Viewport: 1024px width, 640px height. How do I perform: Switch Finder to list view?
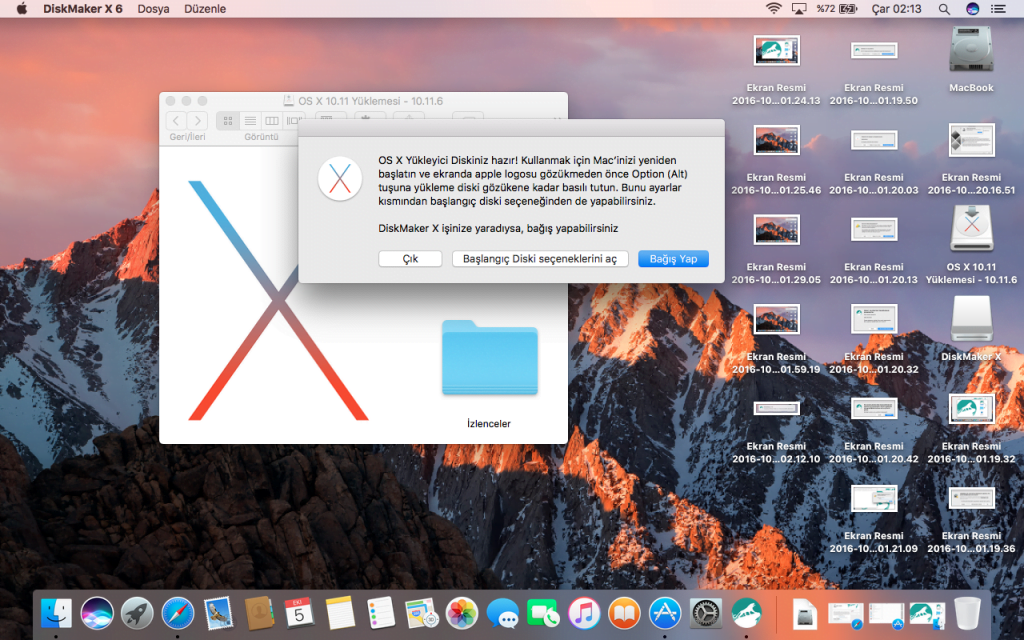point(250,121)
